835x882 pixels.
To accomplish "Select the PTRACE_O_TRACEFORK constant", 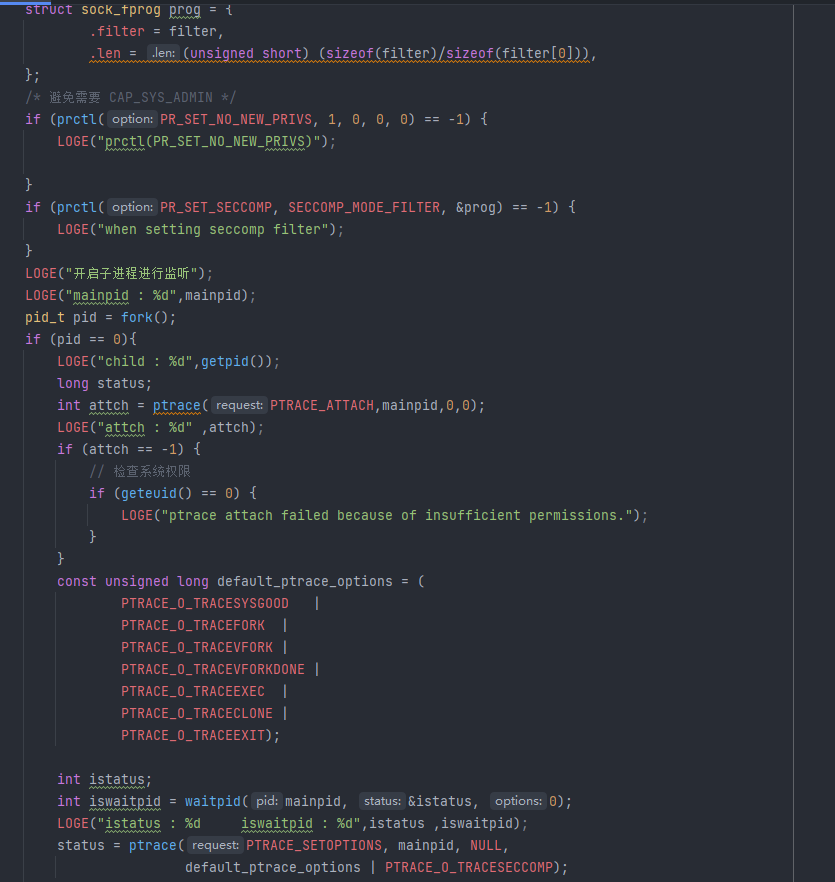I will click(193, 626).
